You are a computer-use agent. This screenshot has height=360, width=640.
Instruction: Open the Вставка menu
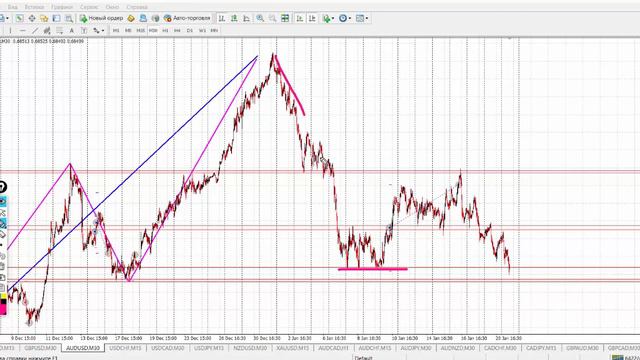(x=34, y=7)
